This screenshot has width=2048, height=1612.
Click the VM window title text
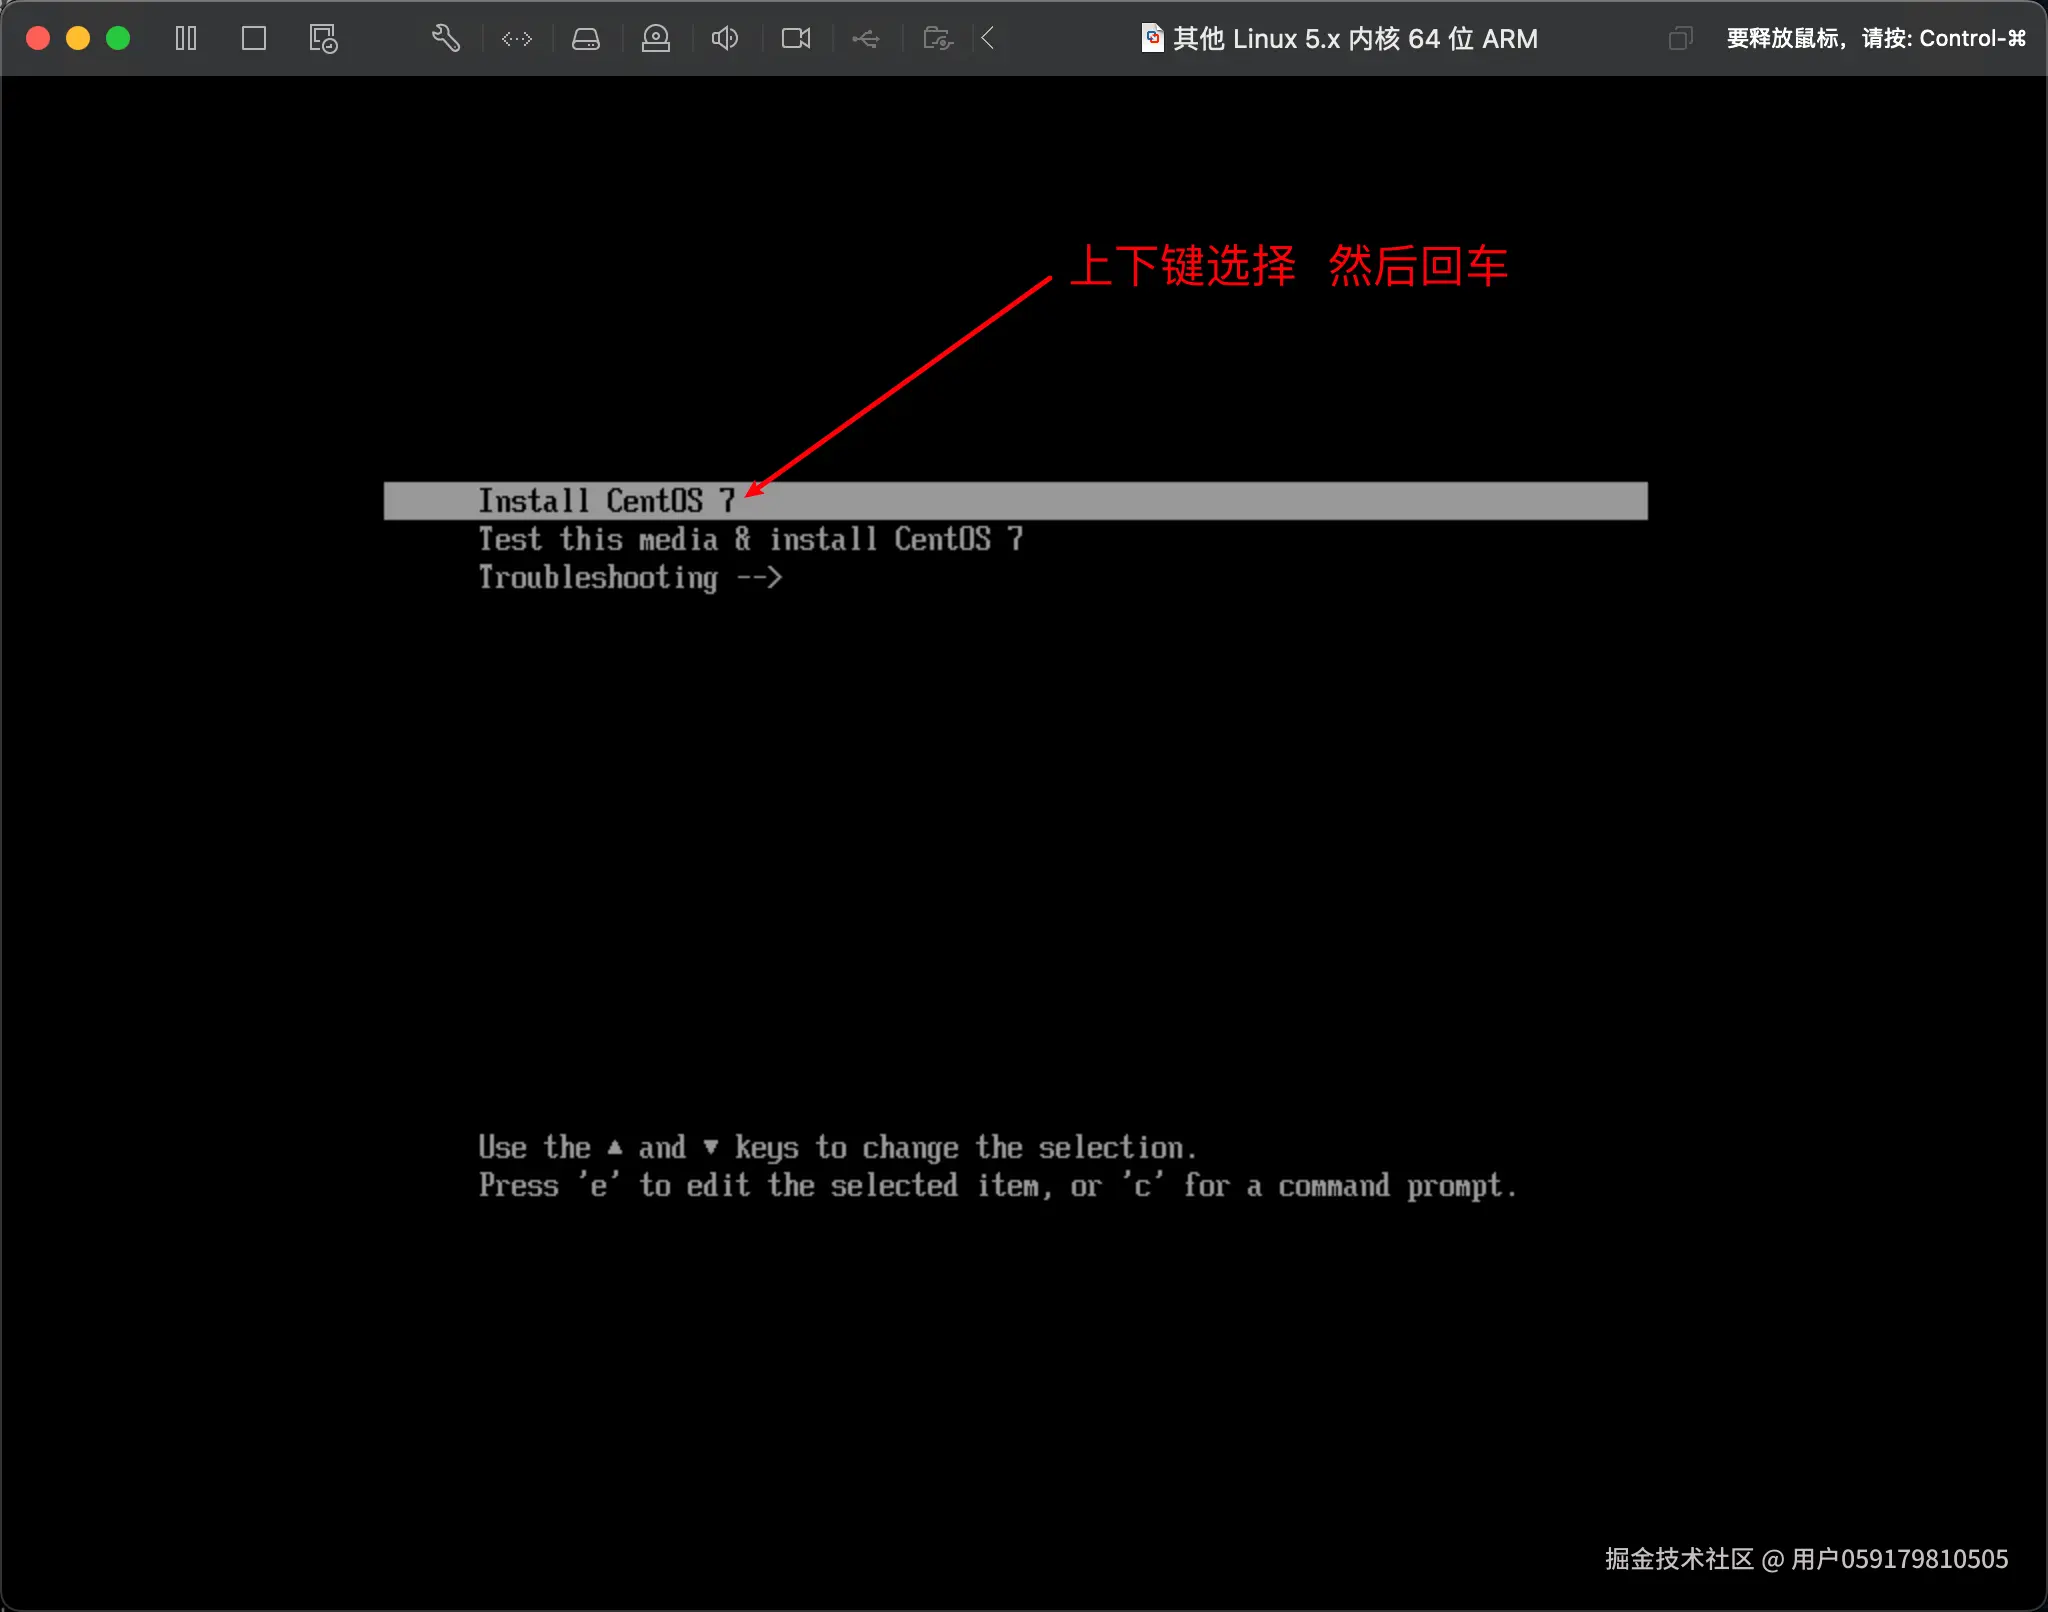(1355, 39)
